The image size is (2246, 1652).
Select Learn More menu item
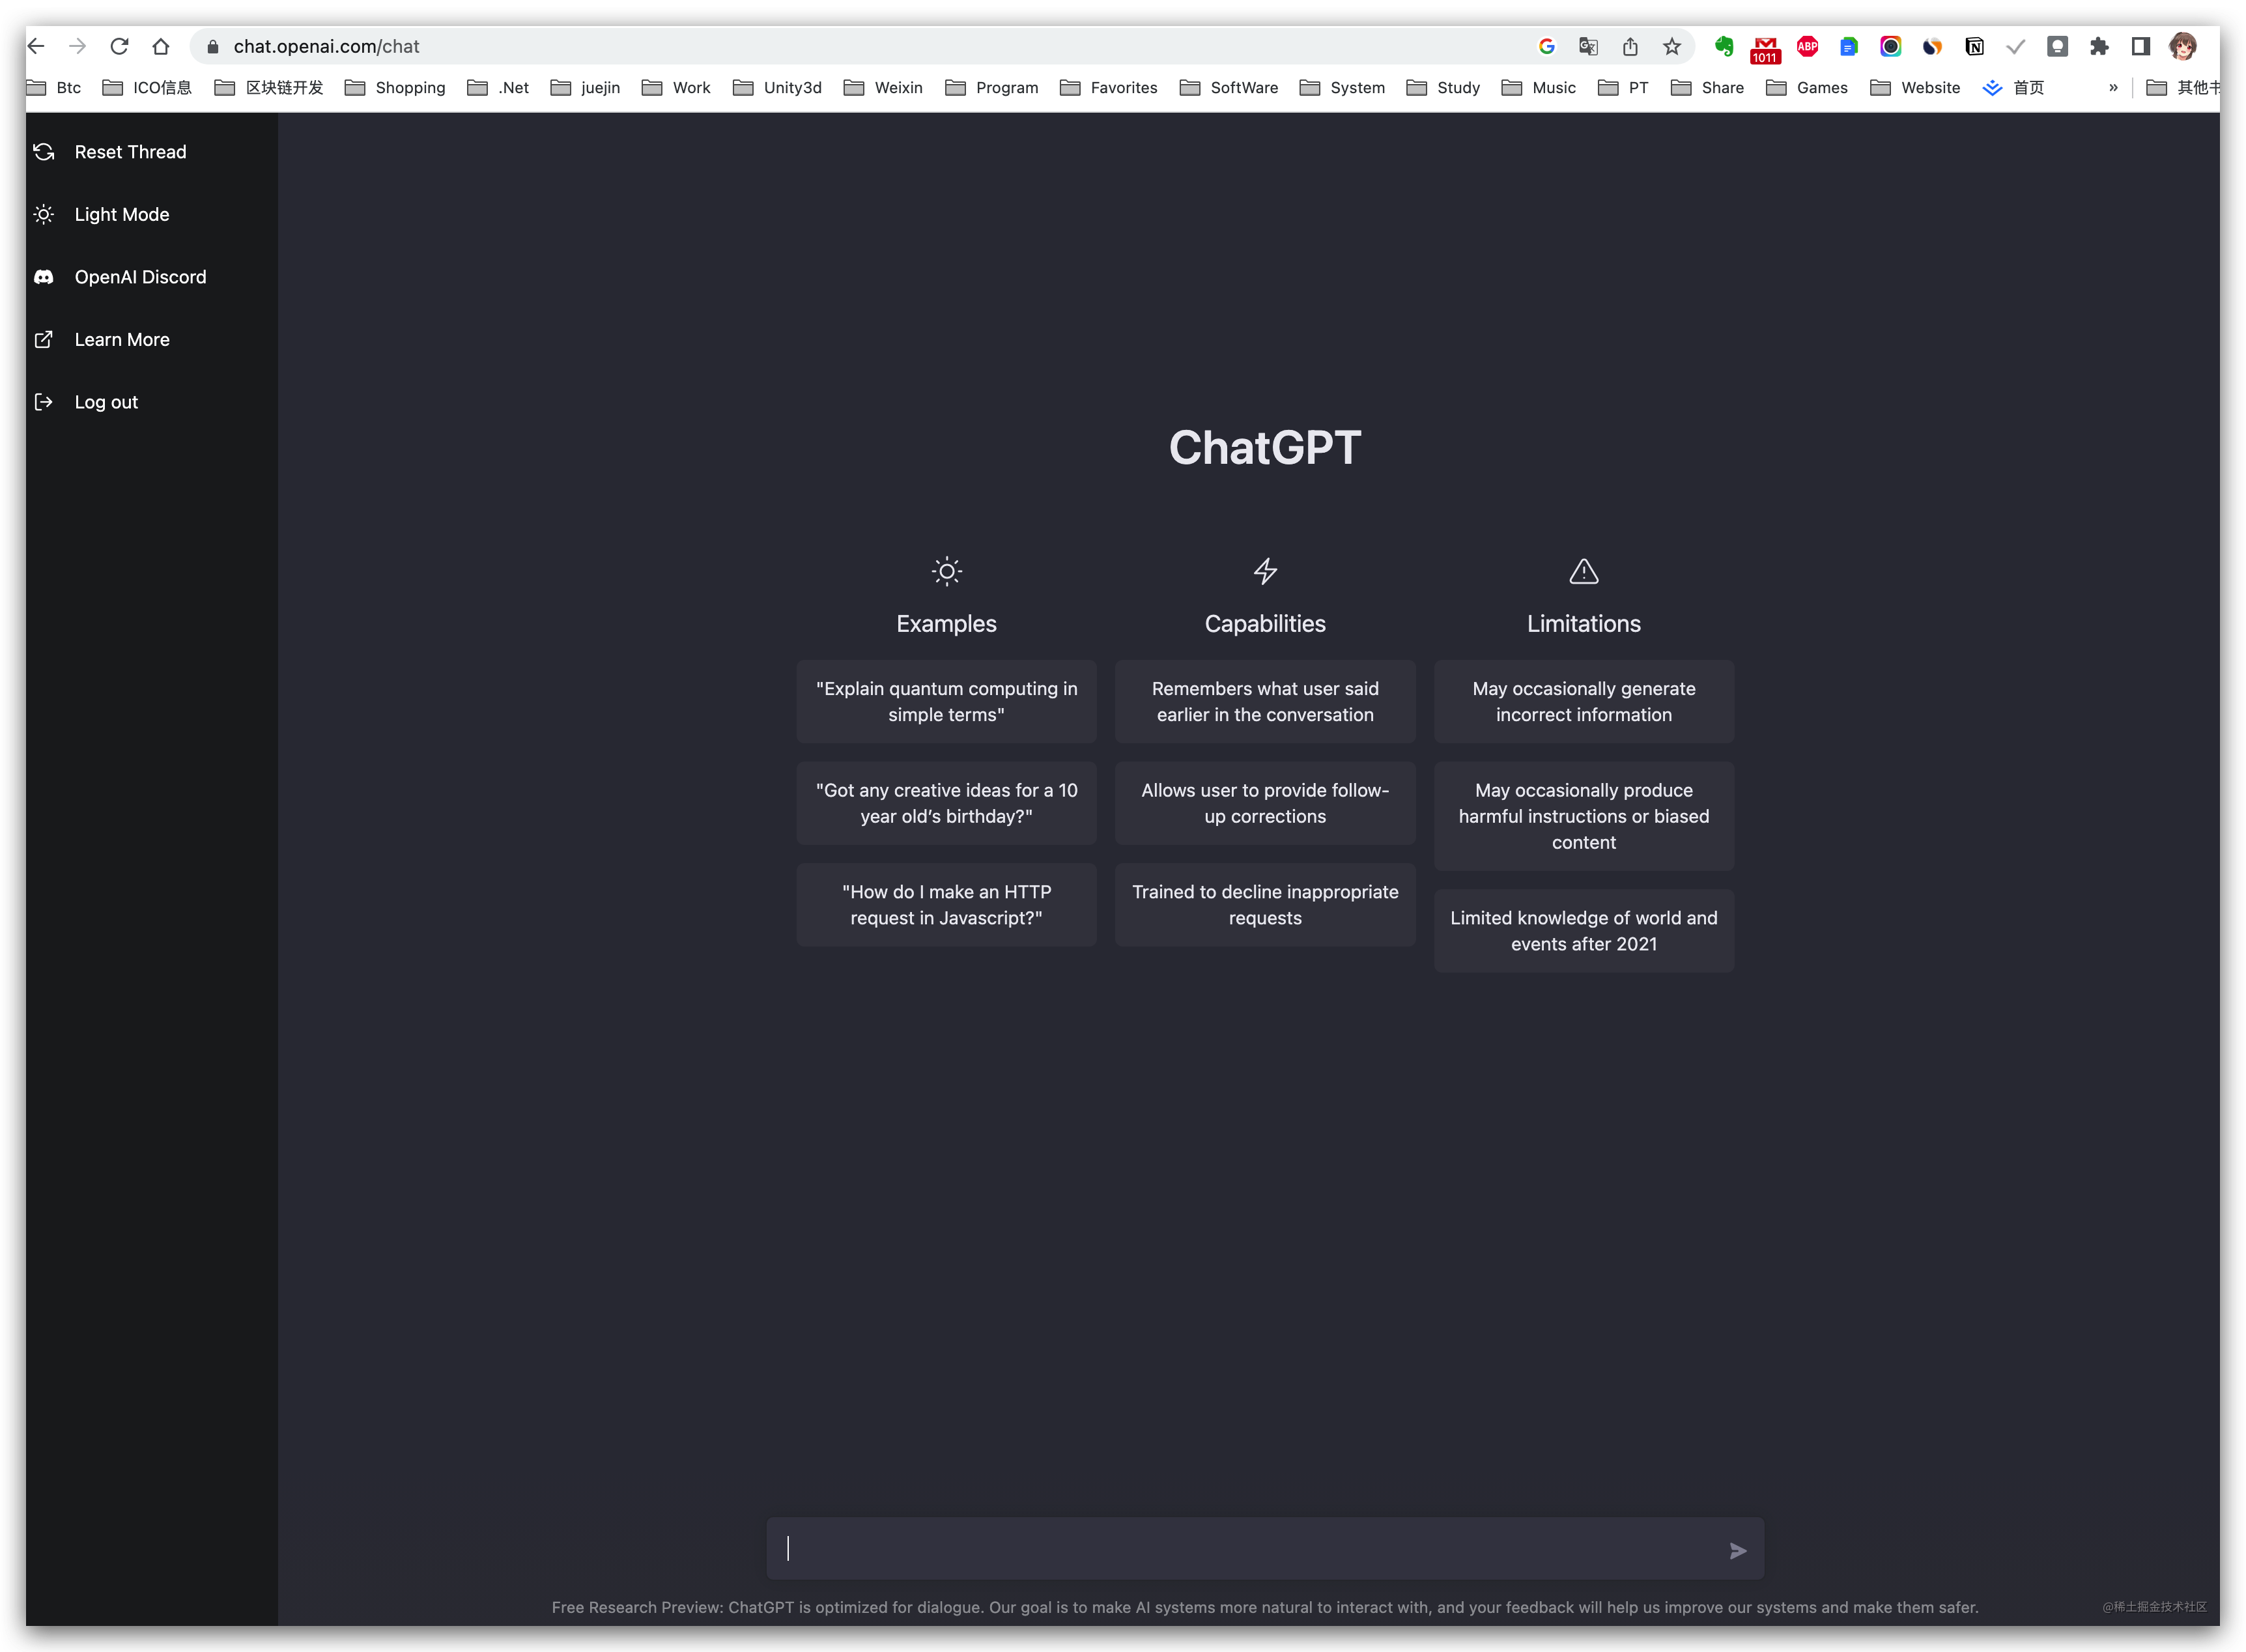(x=122, y=339)
